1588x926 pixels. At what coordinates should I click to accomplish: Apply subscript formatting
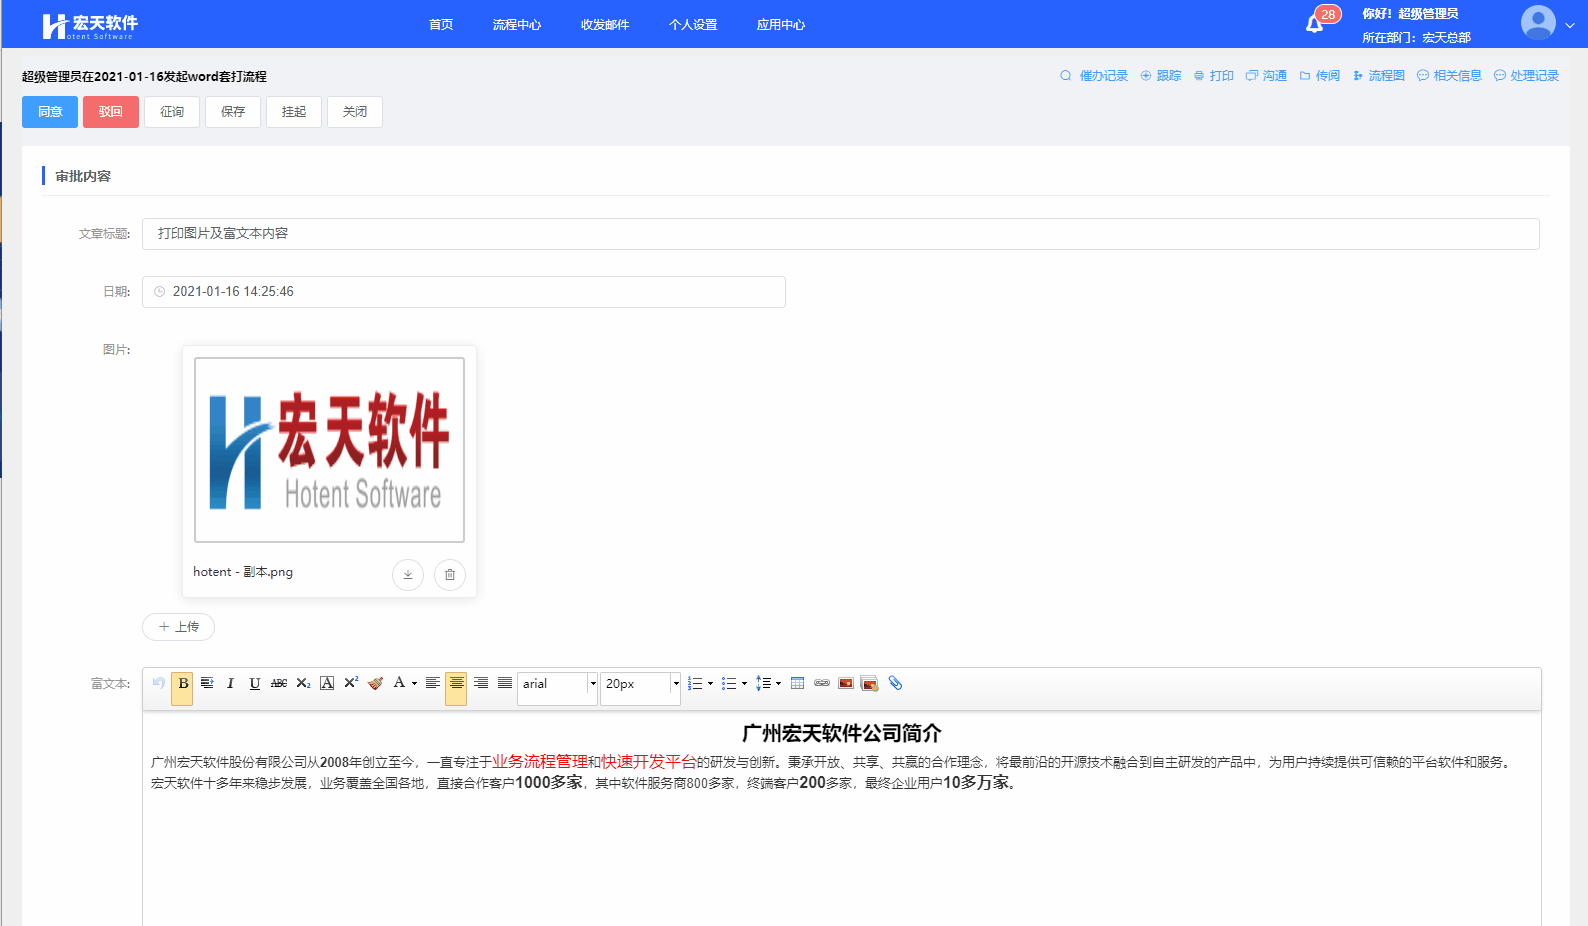(x=303, y=683)
